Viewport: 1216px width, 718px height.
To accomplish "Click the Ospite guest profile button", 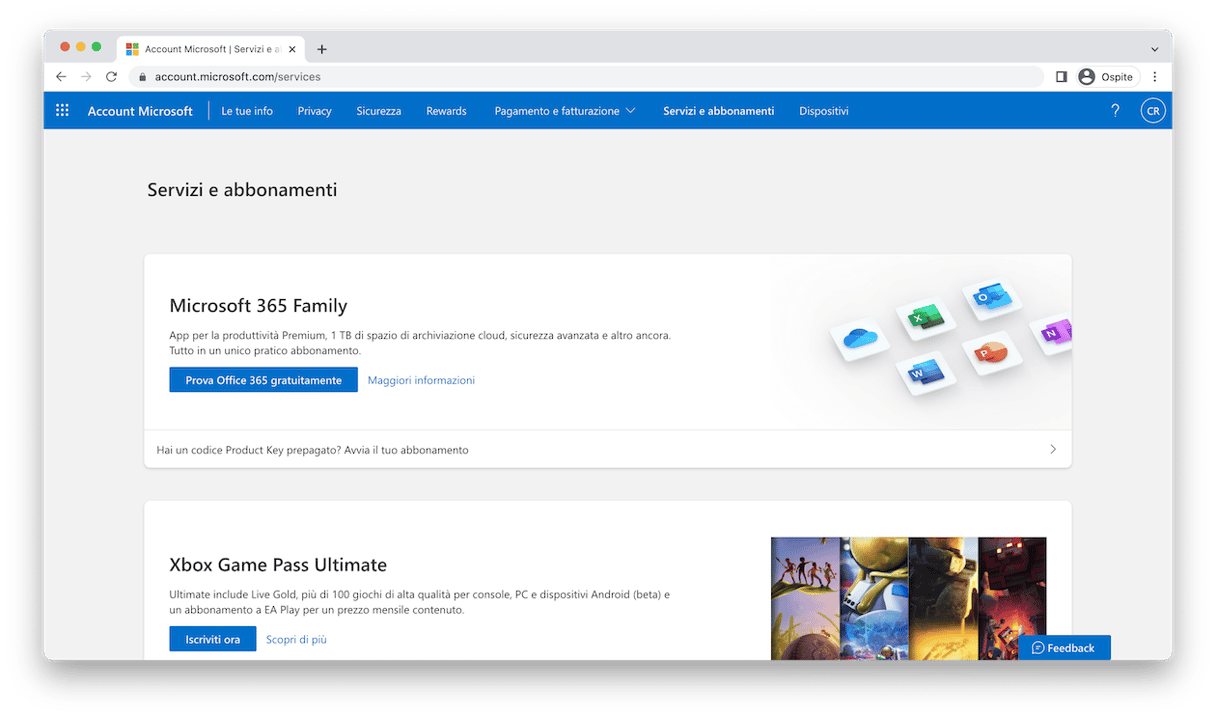I will pyautogui.click(x=1107, y=77).
